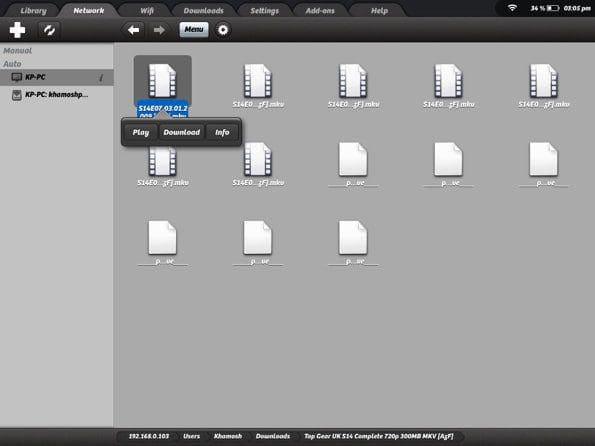Select the KP-PC computer icon in sidebar

point(16,77)
